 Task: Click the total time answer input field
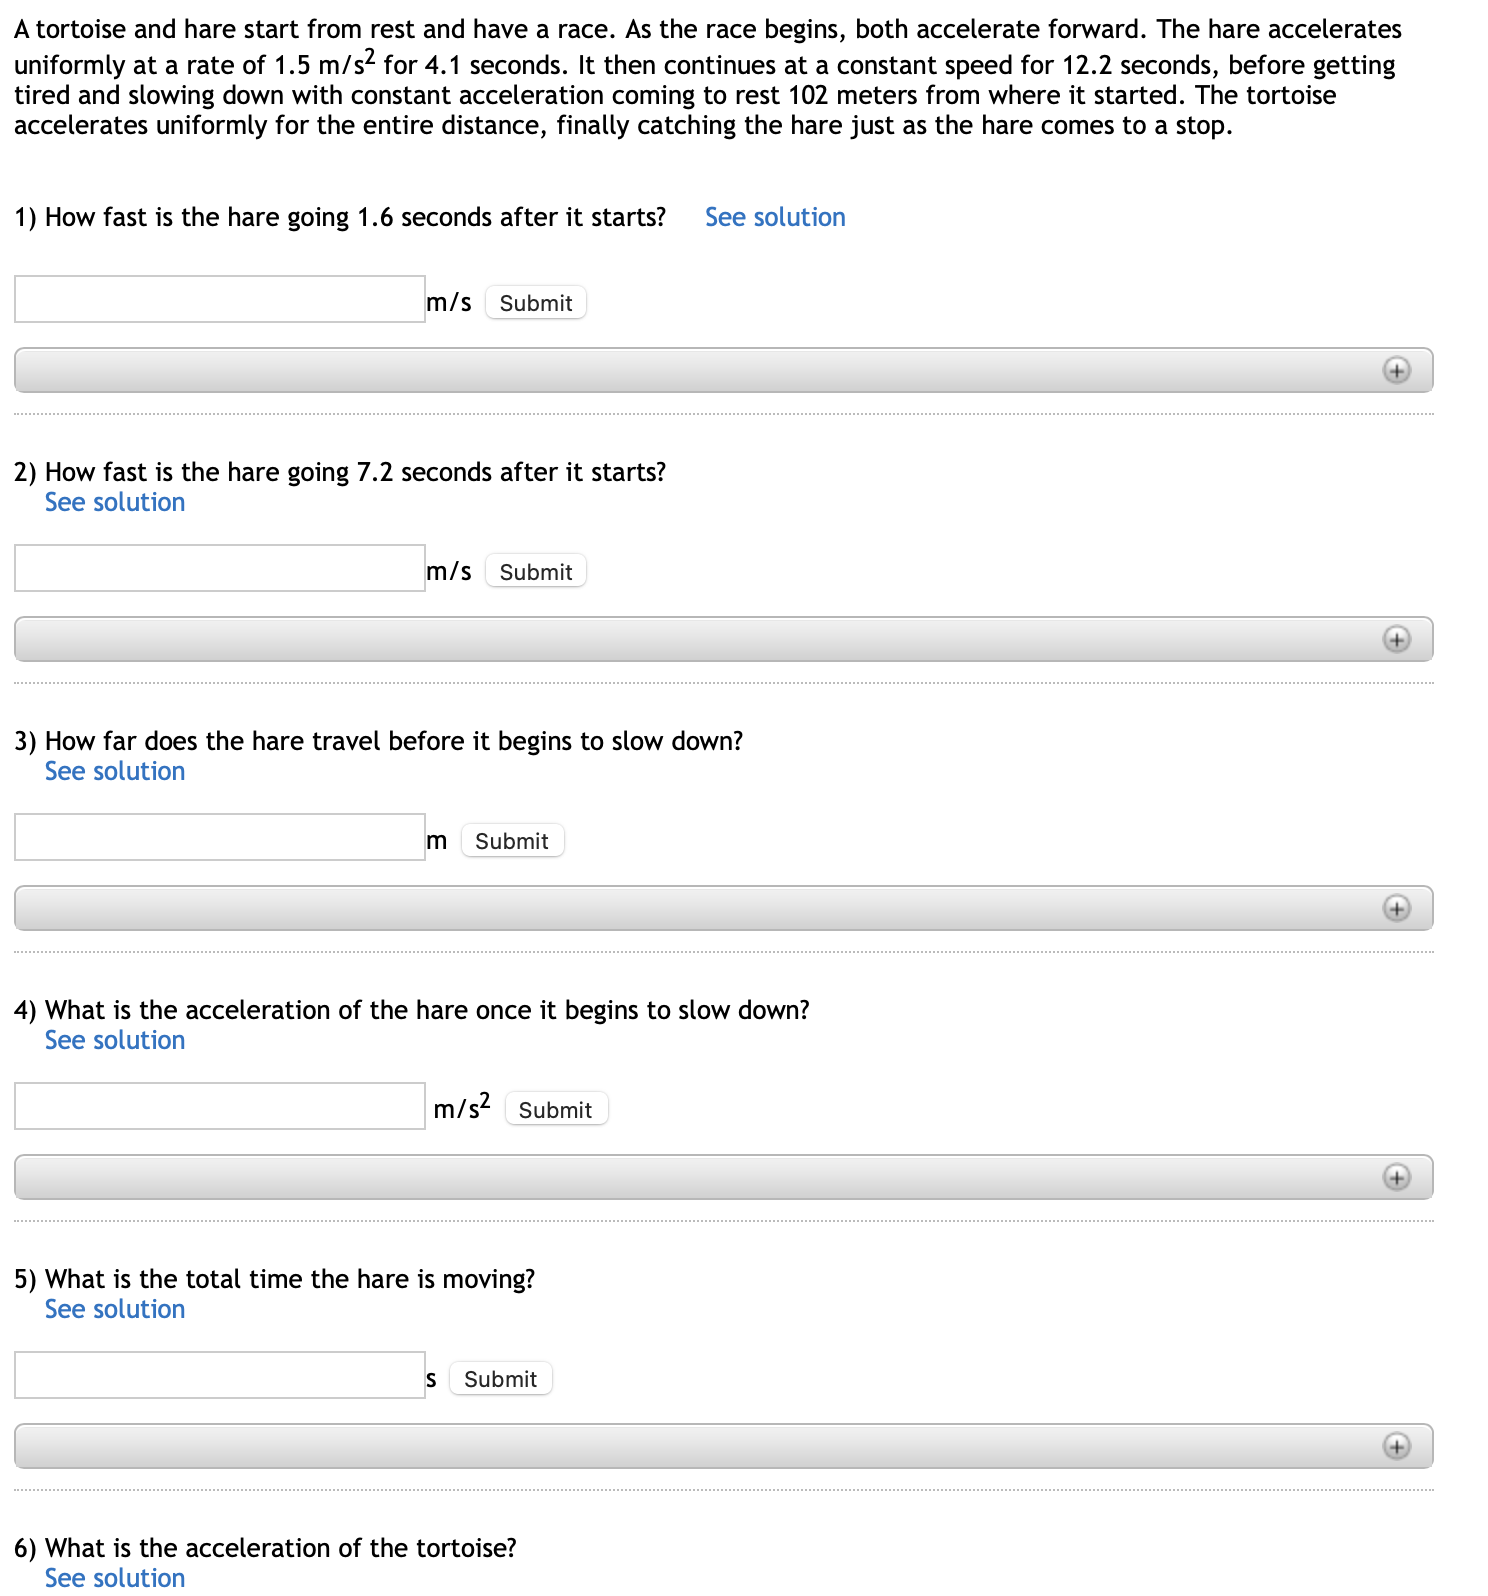coord(220,1375)
